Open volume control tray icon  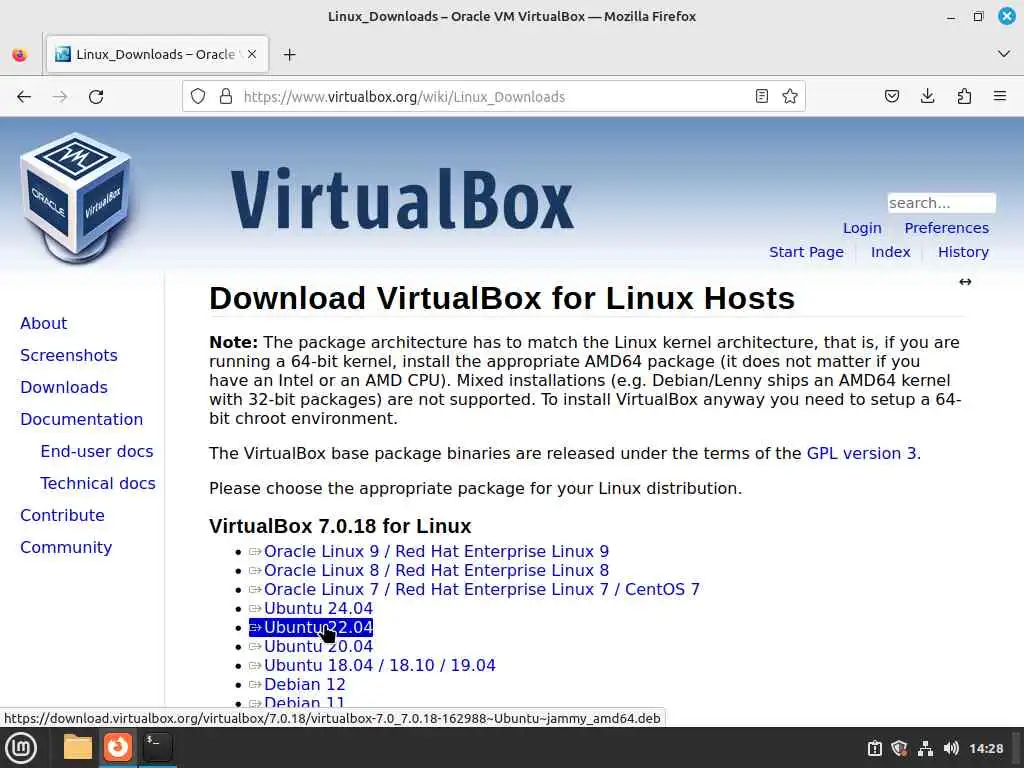(x=951, y=748)
